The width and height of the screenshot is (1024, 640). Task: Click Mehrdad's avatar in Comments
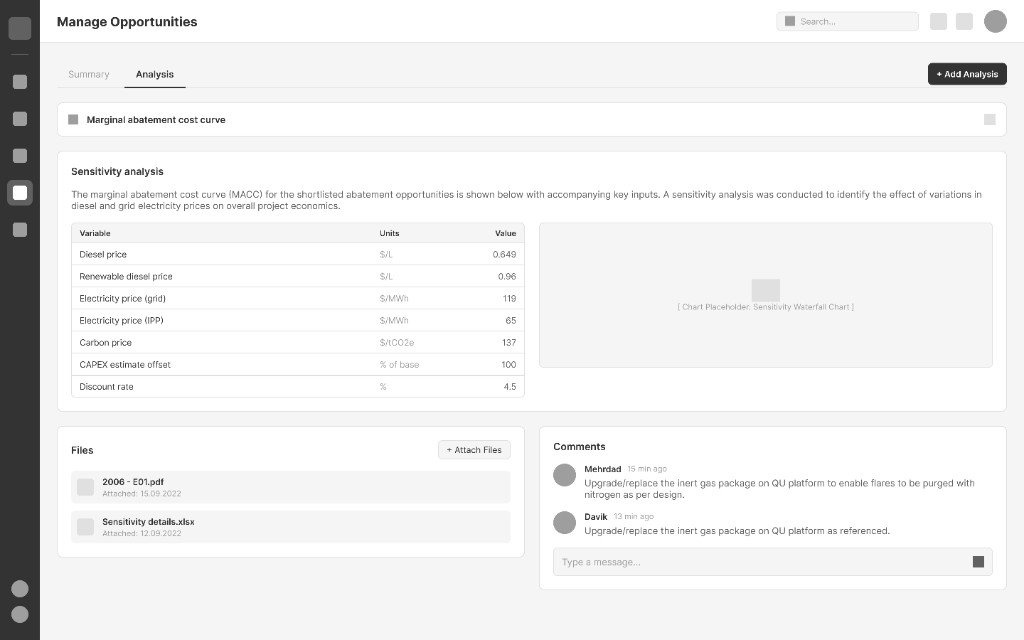pyautogui.click(x=564, y=475)
